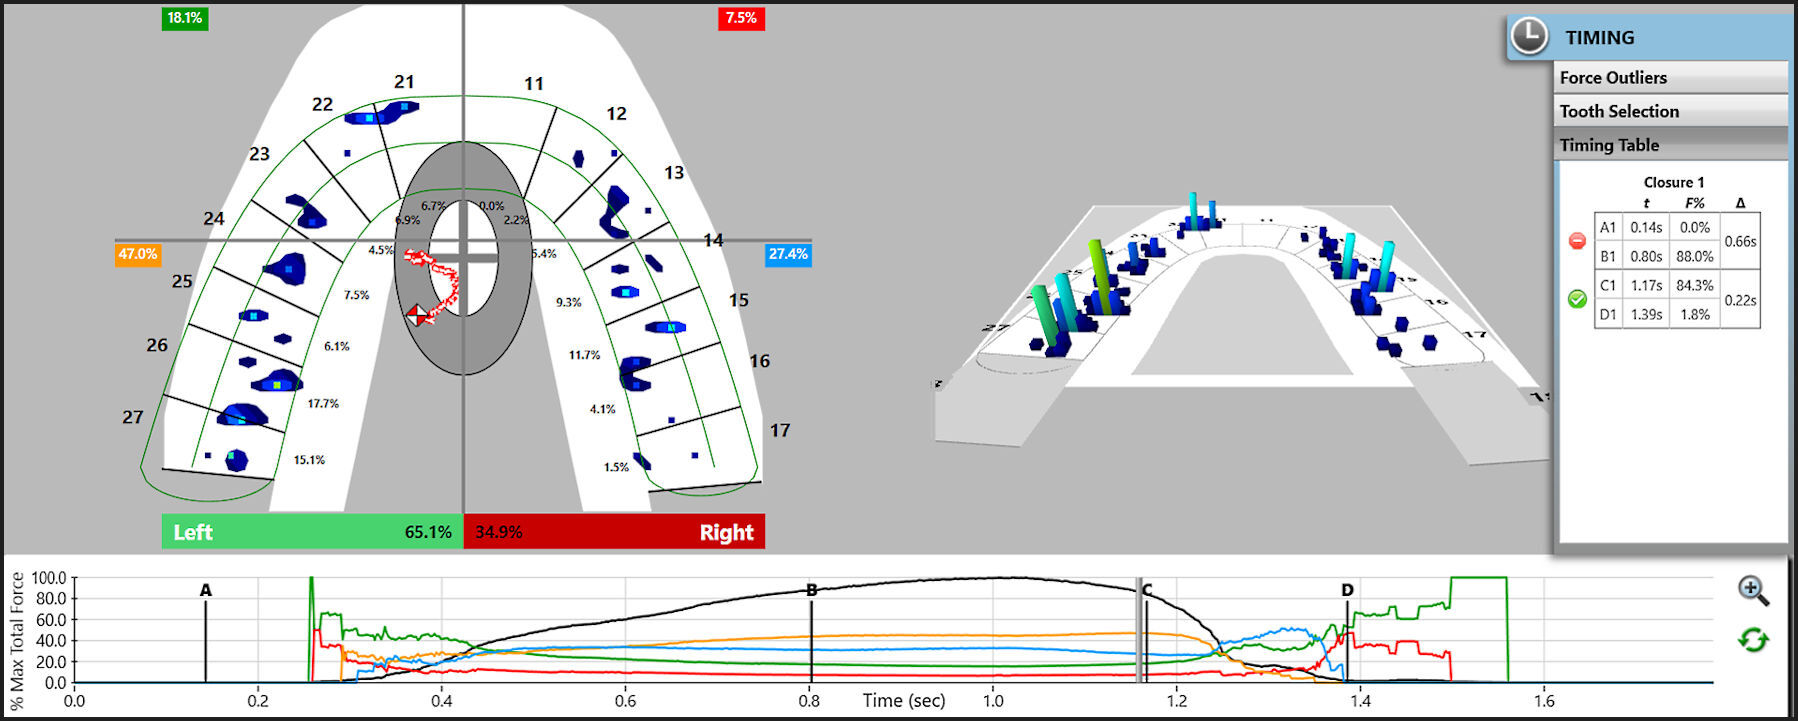The height and width of the screenshot is (721, 1798).
Task: Click tooth number 13 label
Action: (x=674, y=173)
